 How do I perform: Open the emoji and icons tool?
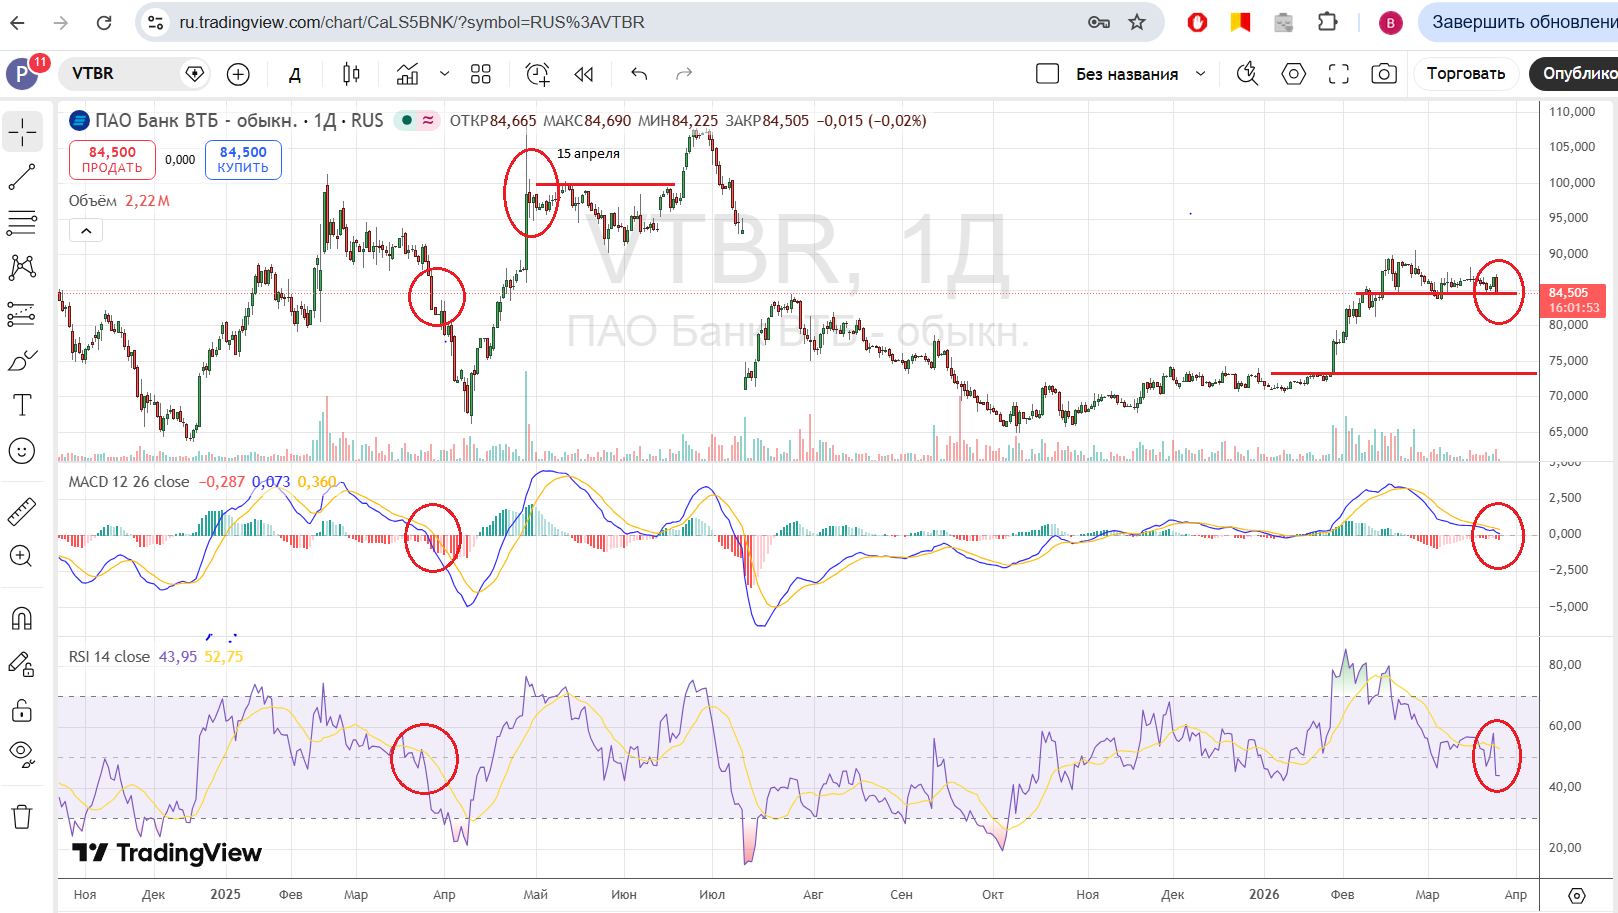click(x=22, y=451)
